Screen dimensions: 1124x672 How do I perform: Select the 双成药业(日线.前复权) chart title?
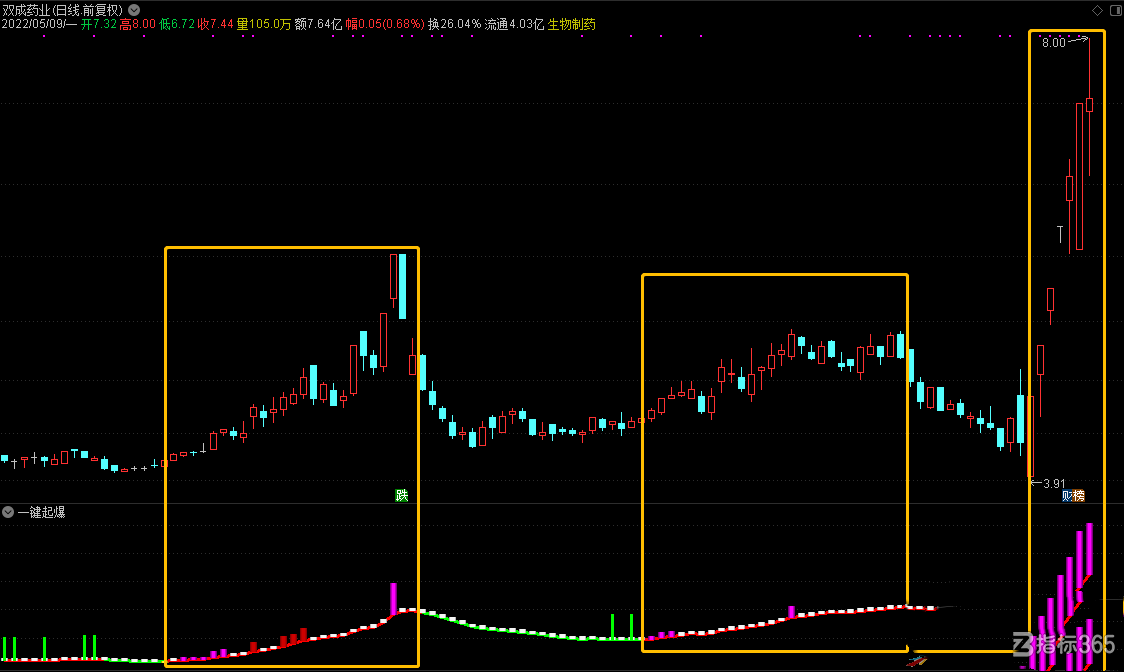click(x=62, y=10)
